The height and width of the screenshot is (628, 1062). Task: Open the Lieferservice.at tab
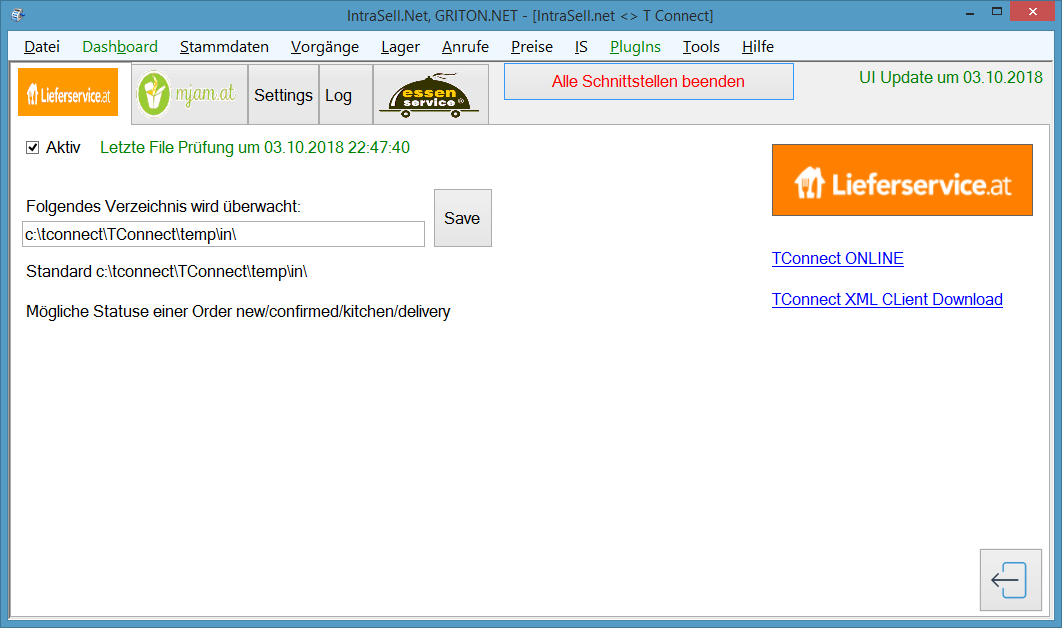[68, 93]
